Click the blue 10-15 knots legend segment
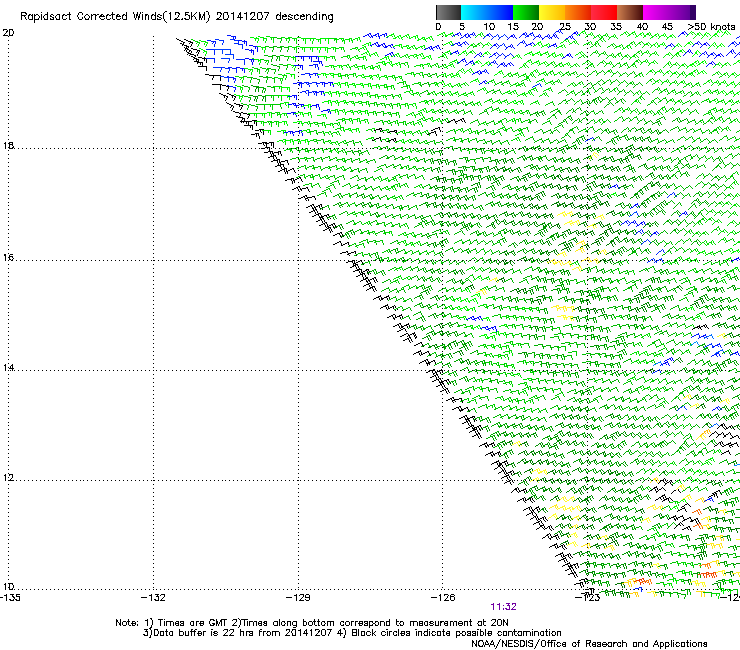Image resolution: width=740 pixels, height=650 pixels. point(500,12)
